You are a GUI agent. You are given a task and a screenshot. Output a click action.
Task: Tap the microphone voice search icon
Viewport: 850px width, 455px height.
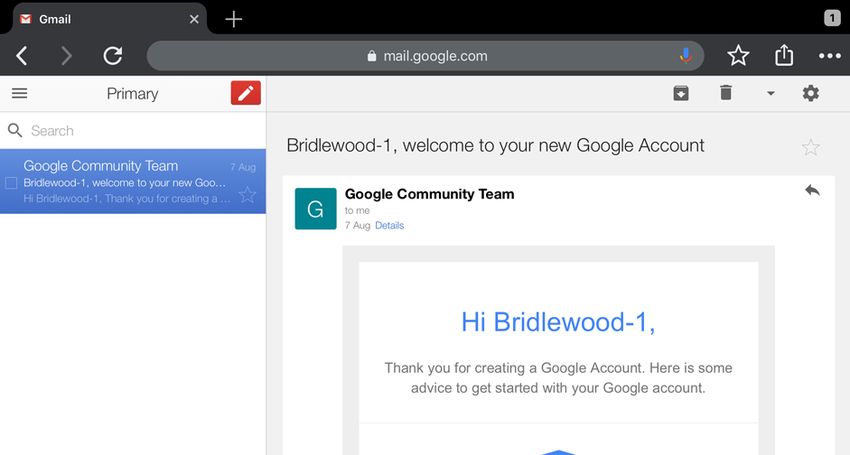[x=686, y=55]
